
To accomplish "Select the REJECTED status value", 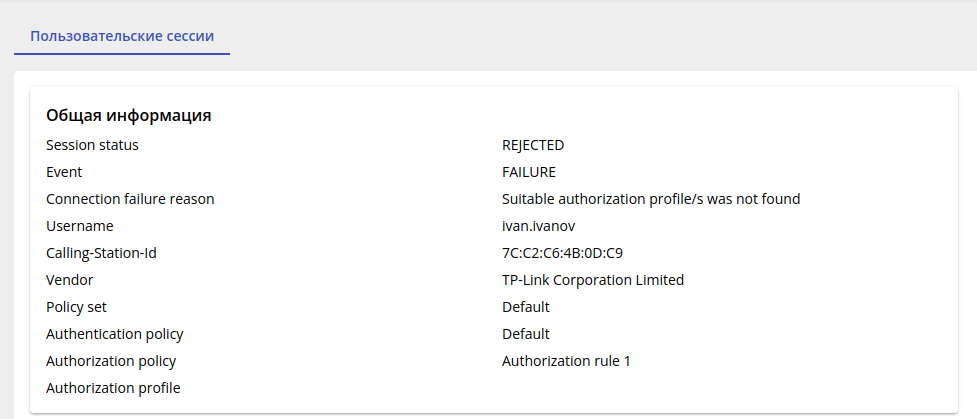I will [x=533, y=145].
